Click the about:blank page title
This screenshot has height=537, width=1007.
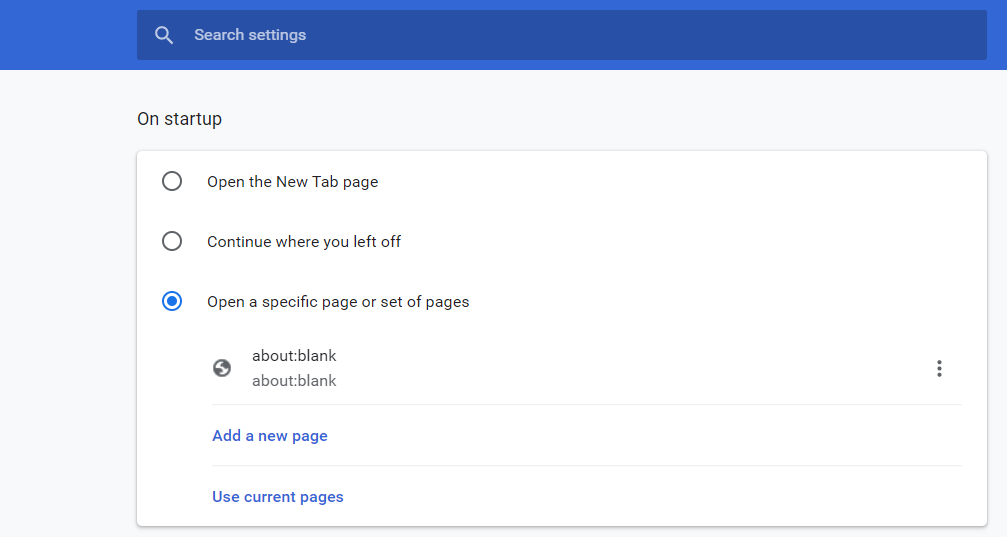click(294, 356)
